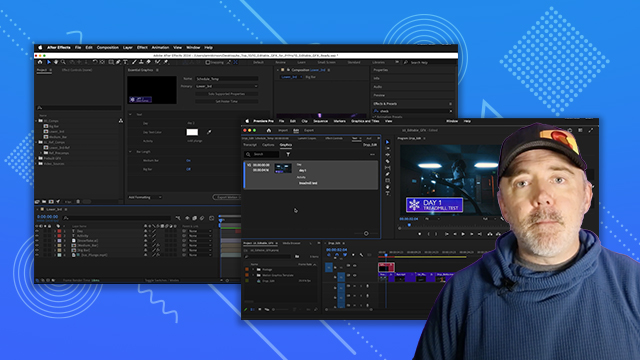The image size is (640, 360).
Task: Select the Type tool in After Effects toolbar
Action: (125, 62)
